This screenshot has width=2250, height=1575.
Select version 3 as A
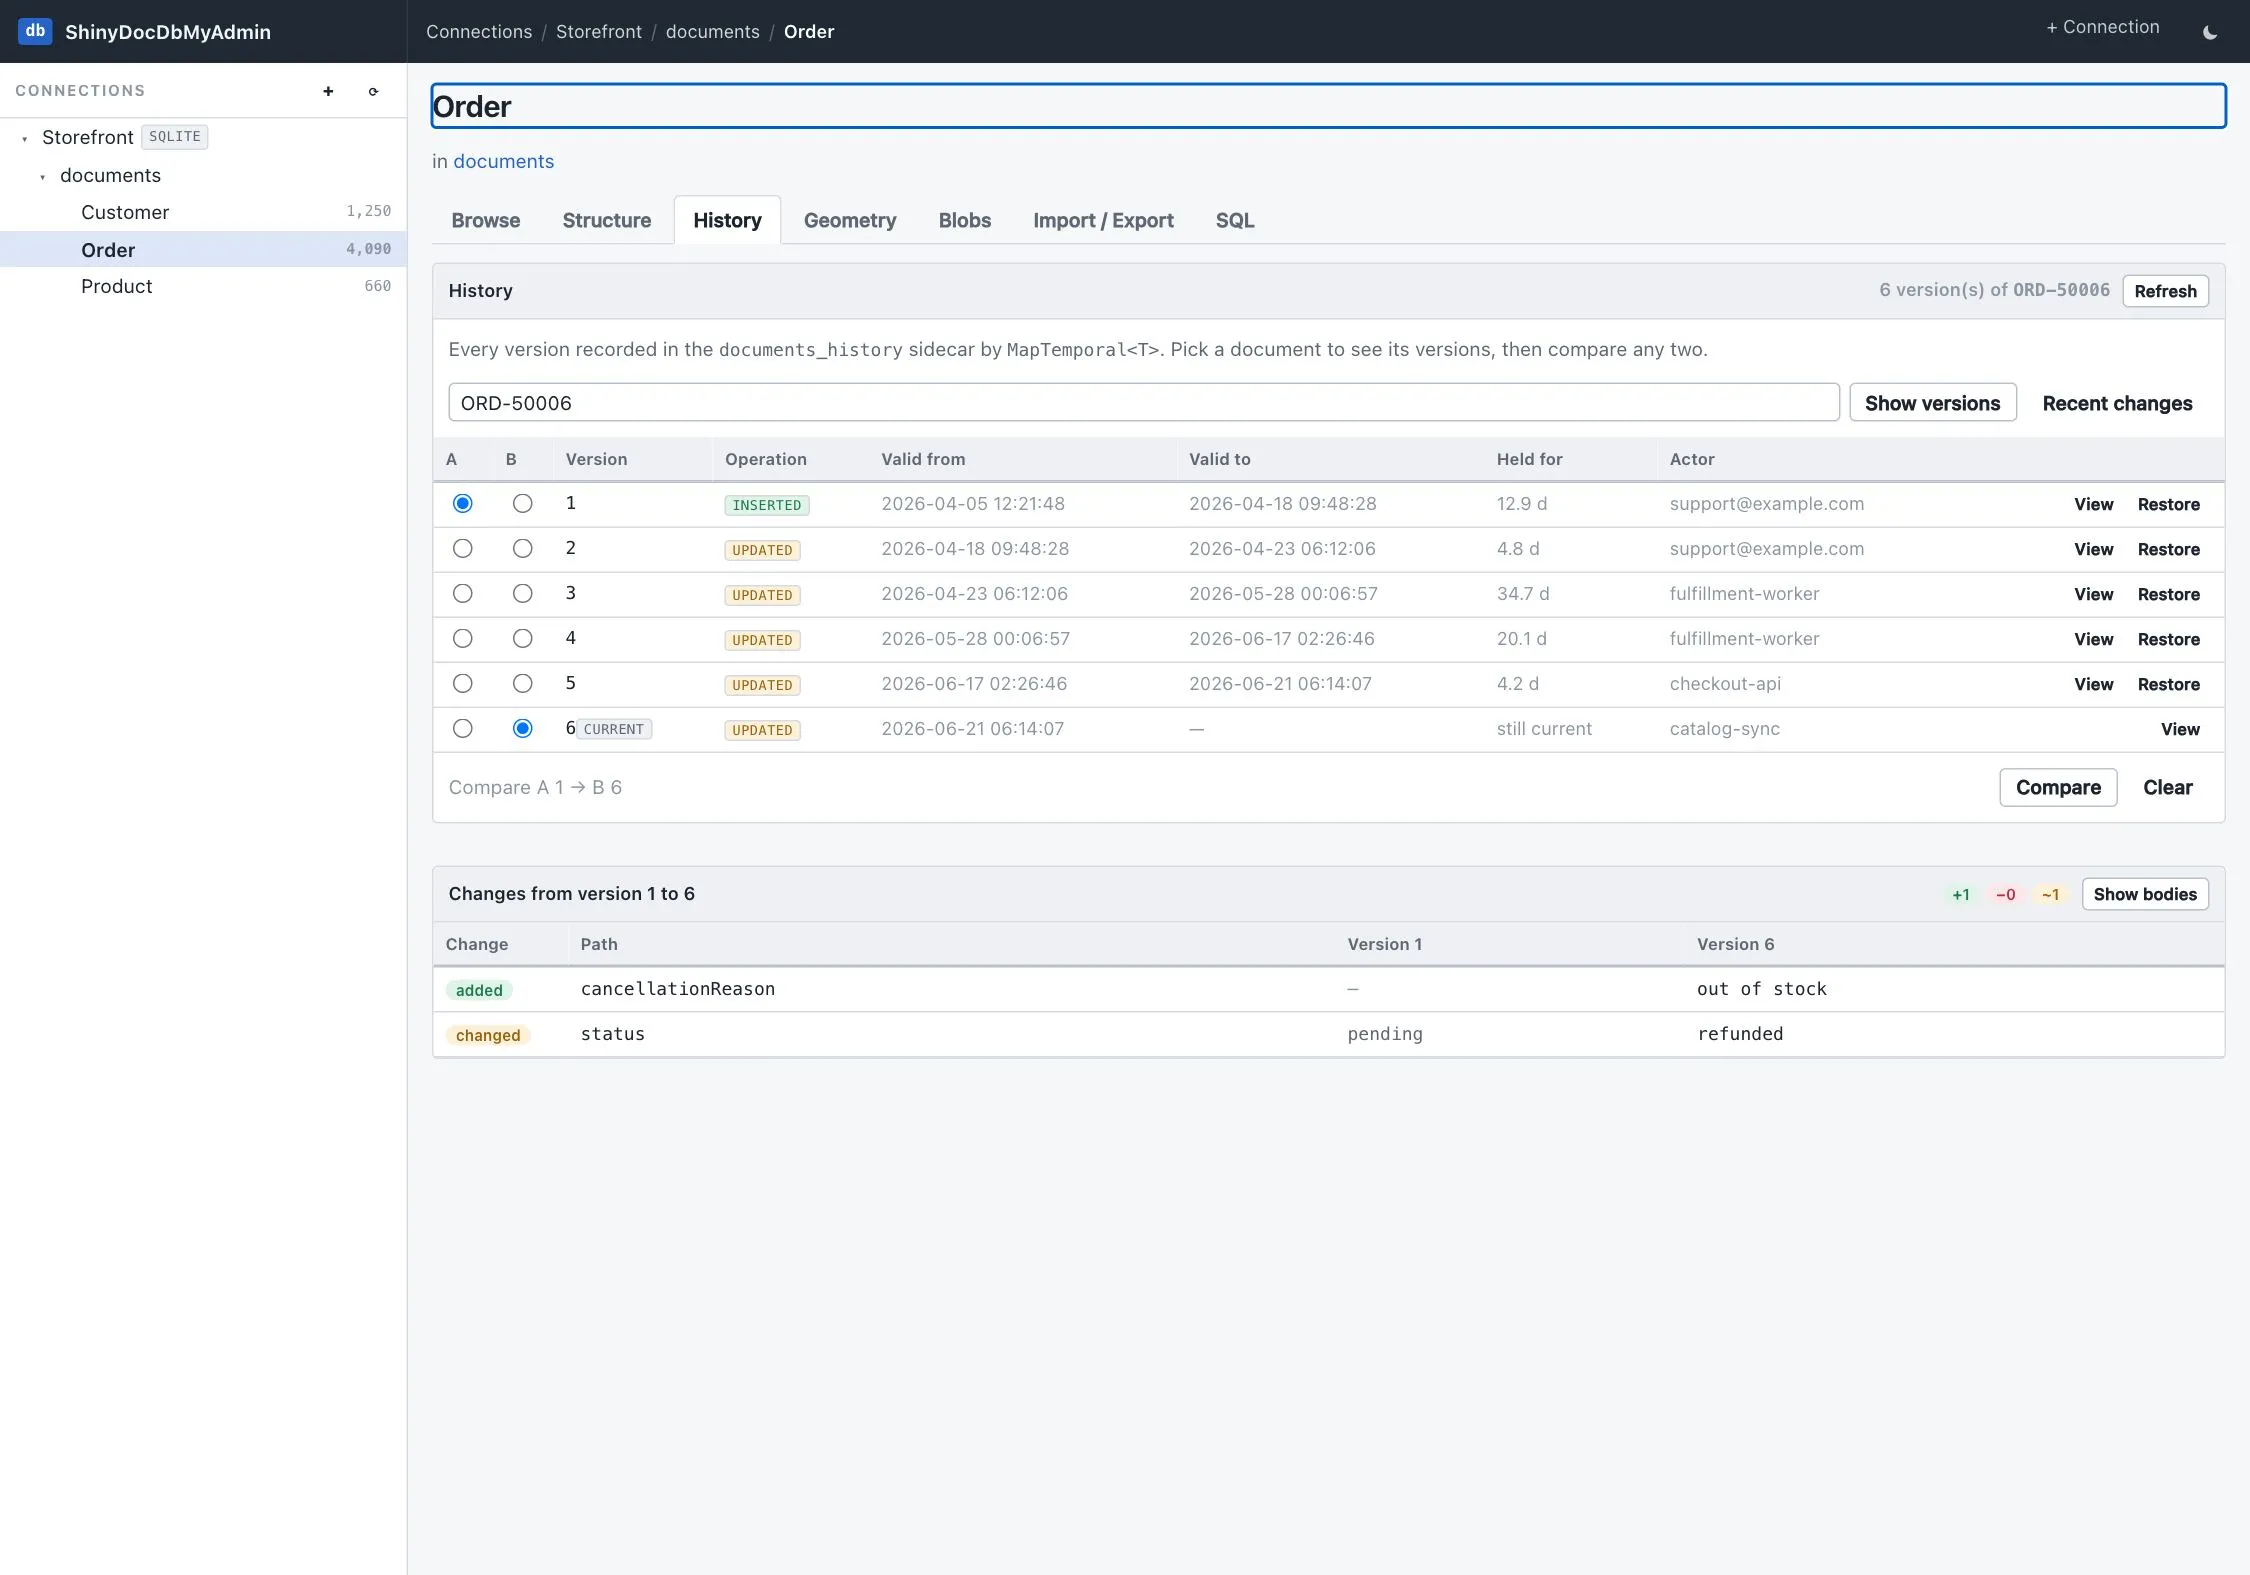462,594
